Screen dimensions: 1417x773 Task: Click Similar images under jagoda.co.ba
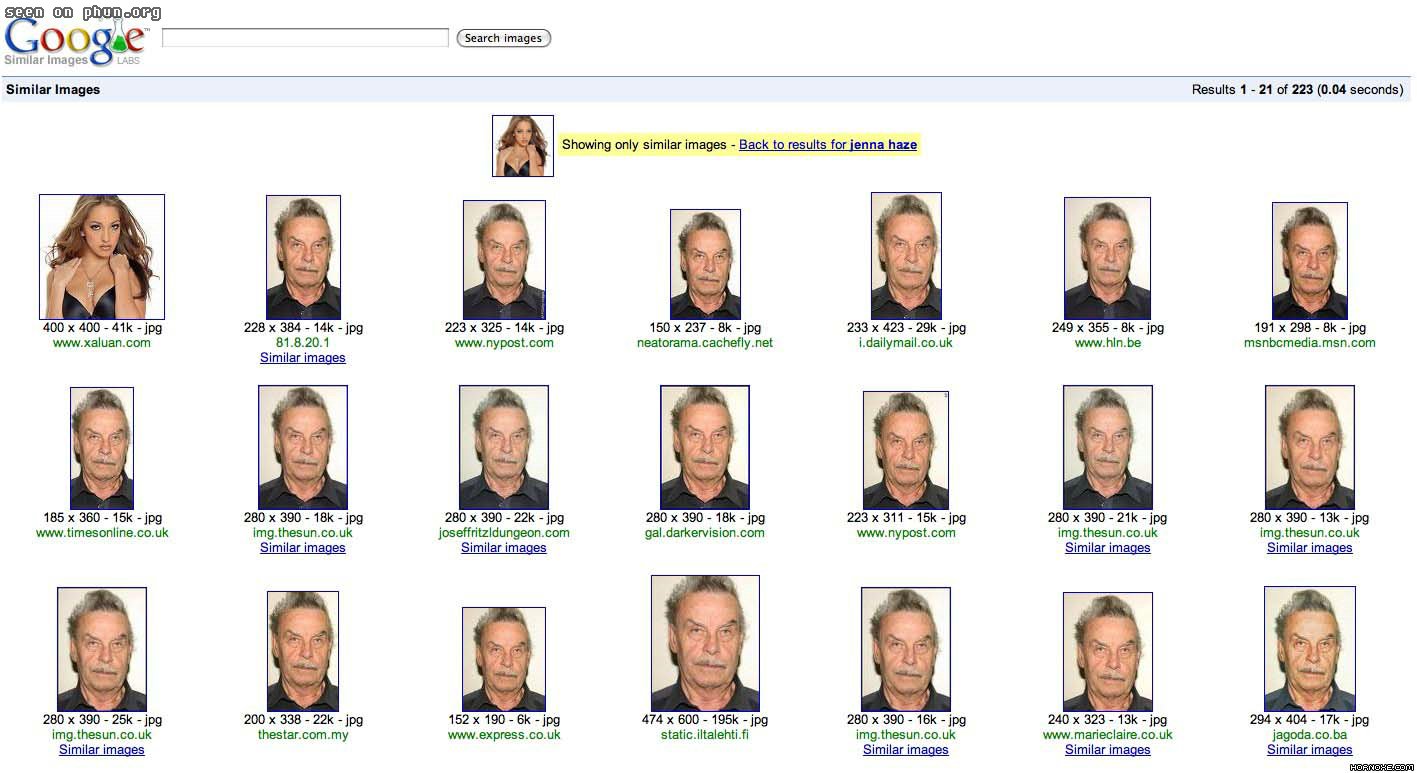[1309, 750]
